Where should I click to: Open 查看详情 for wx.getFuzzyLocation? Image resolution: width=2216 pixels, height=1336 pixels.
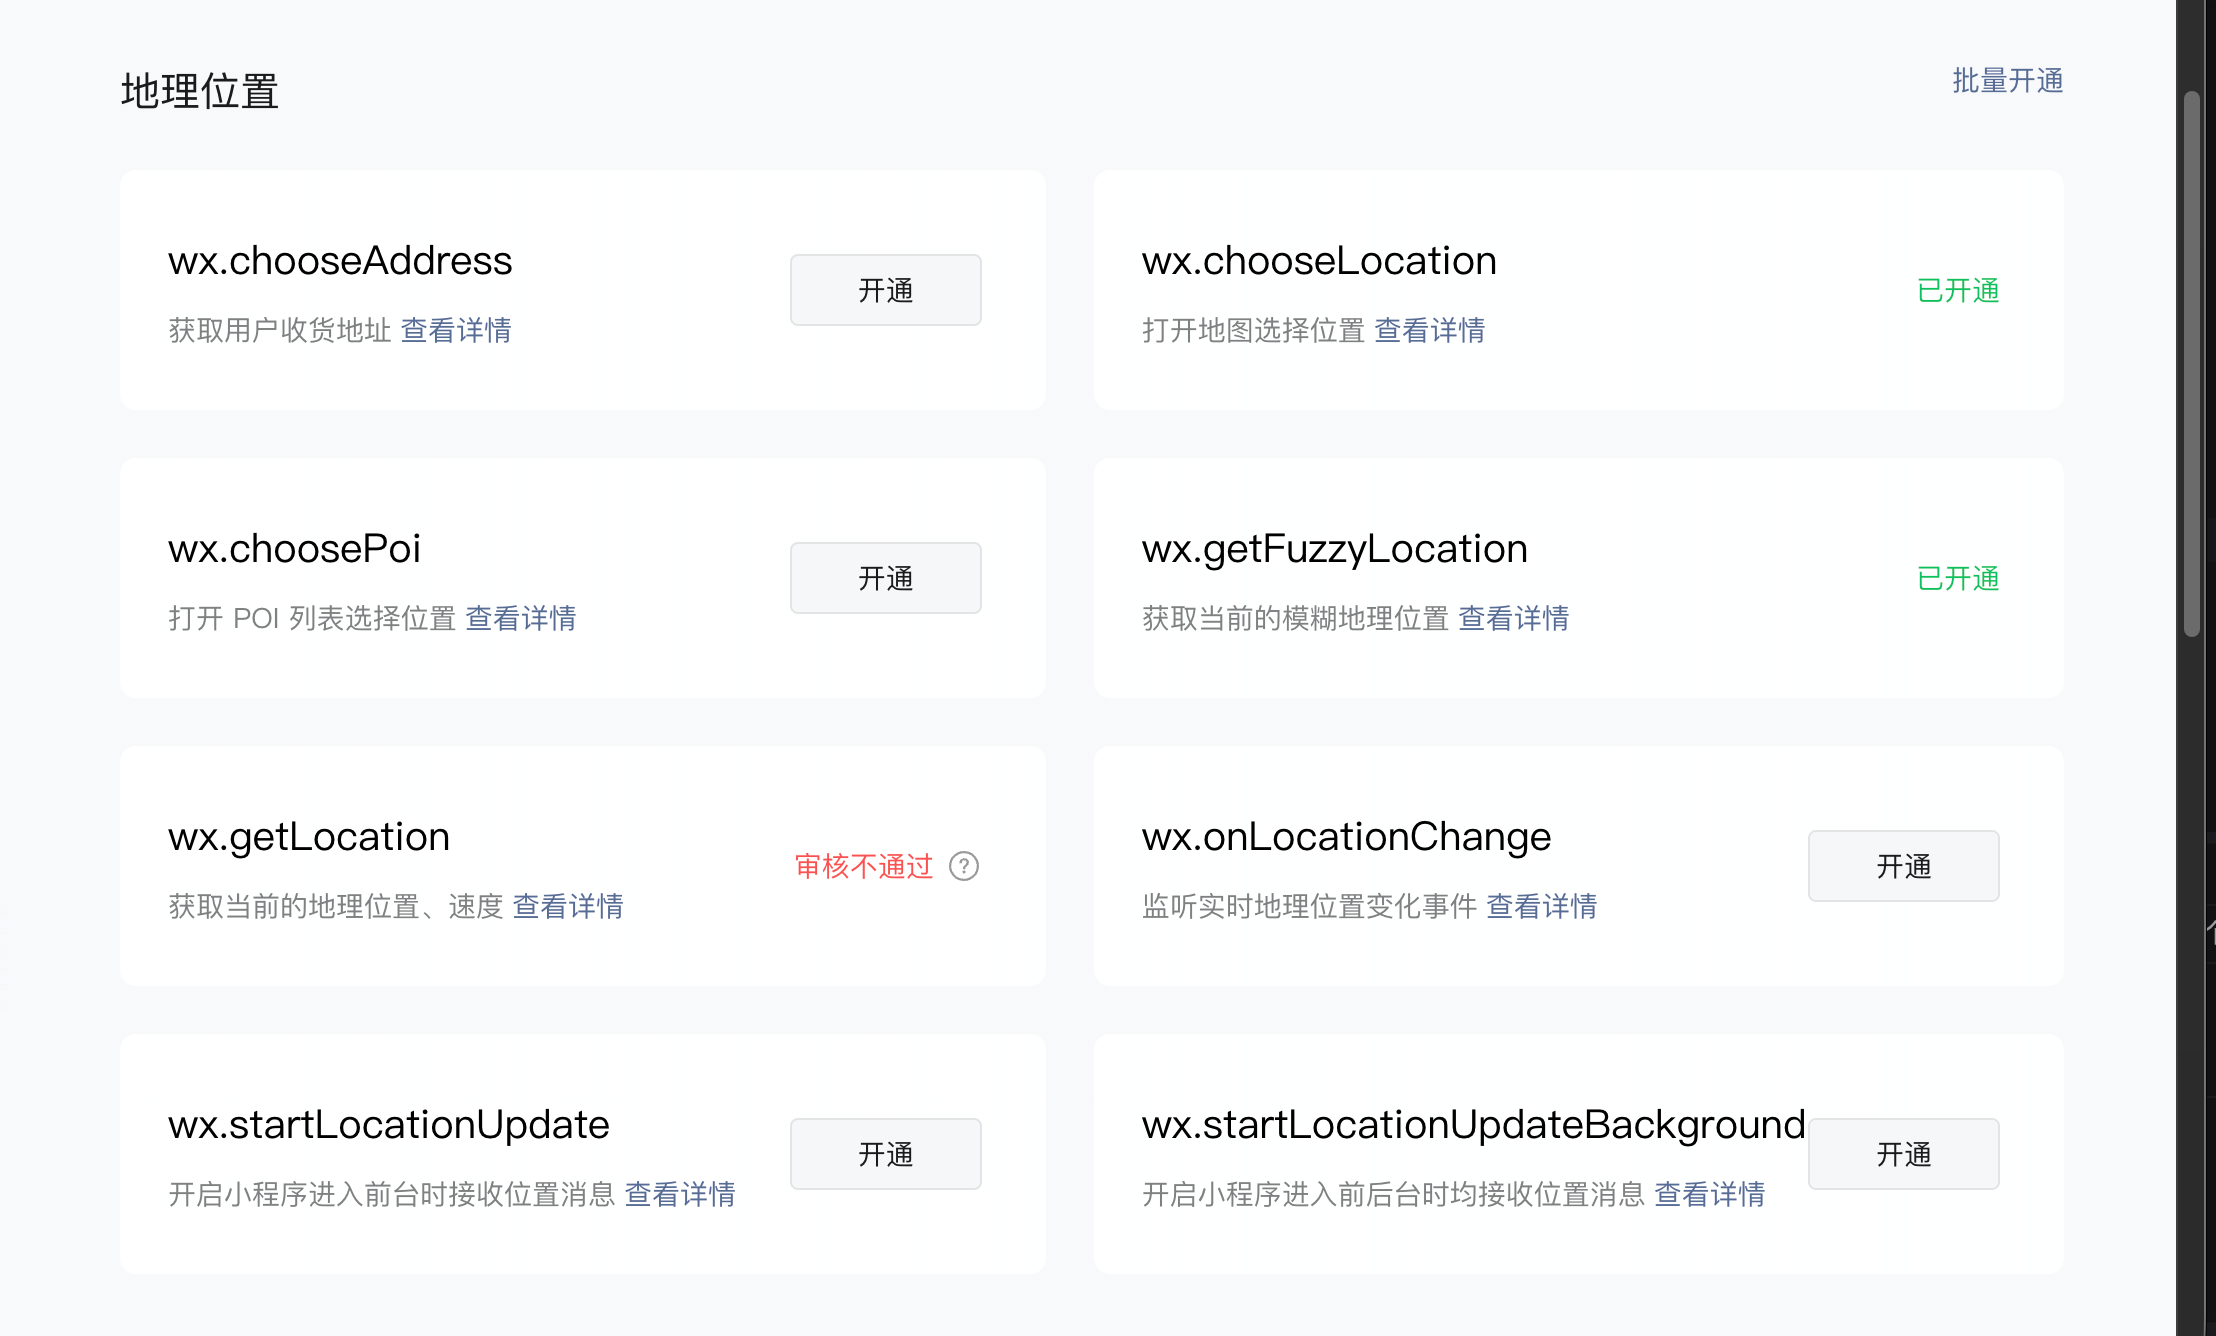pos(1513,618)
